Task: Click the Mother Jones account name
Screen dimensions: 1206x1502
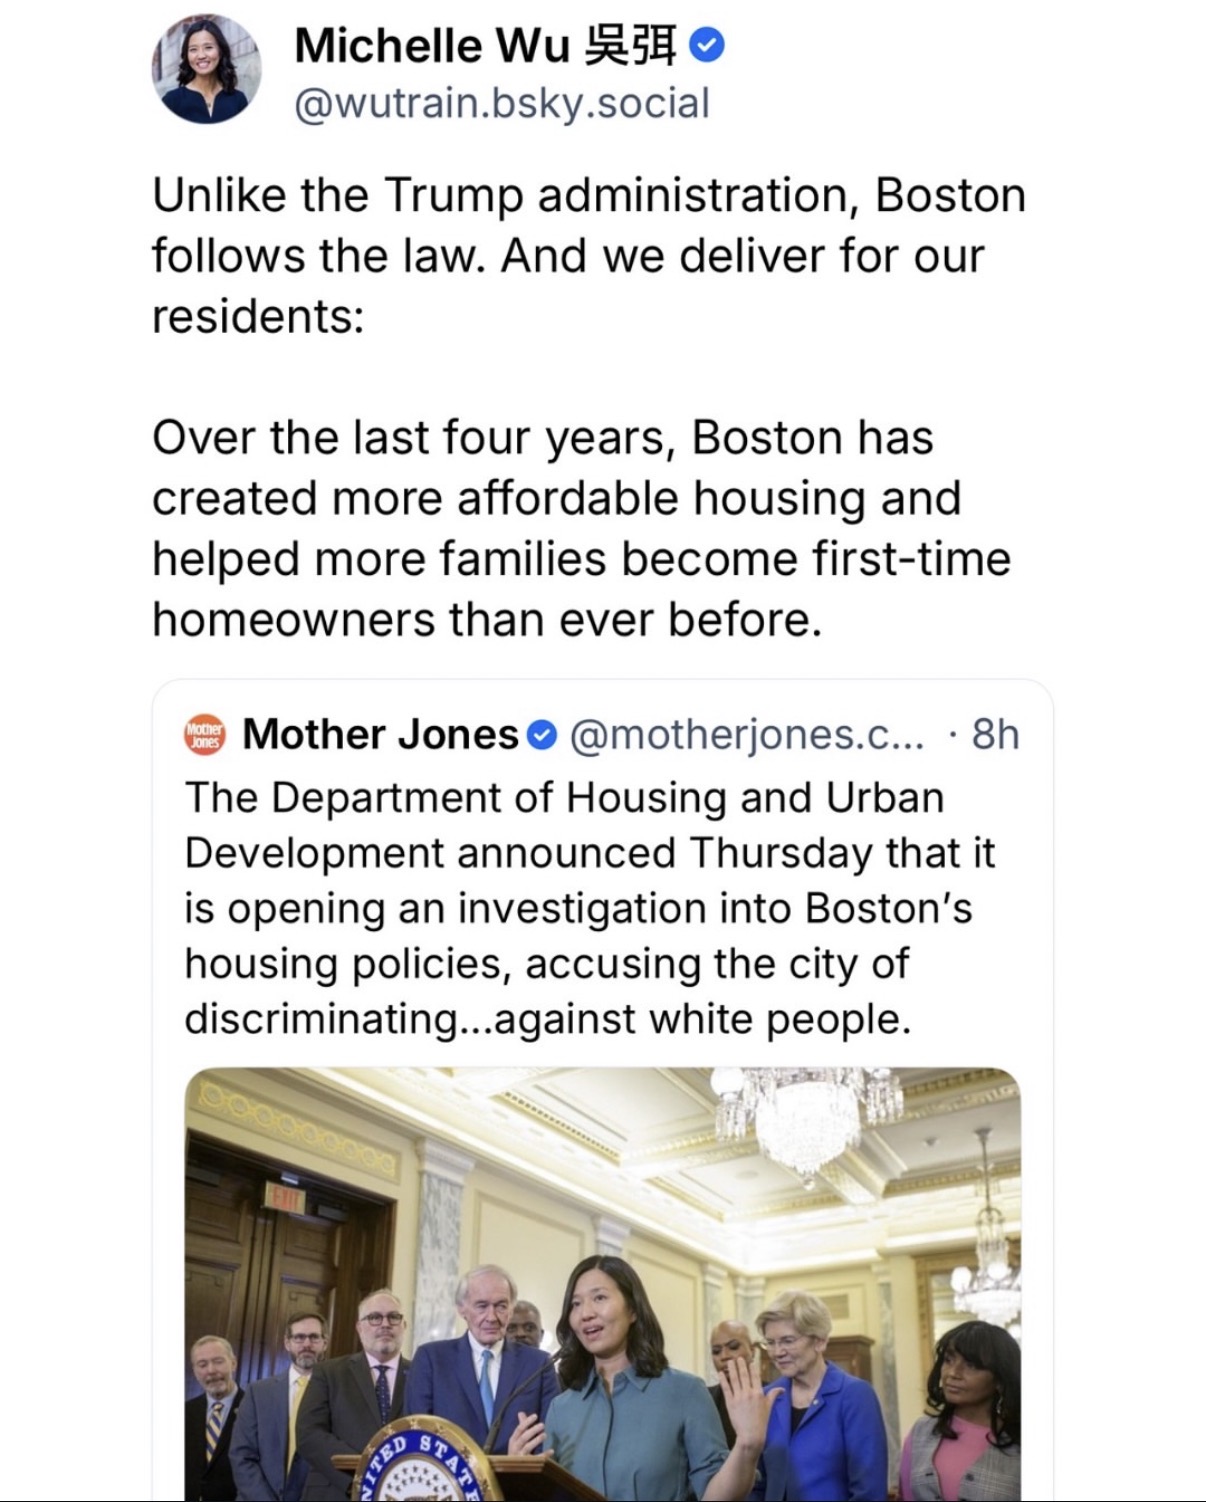Action: click(380, 735)
